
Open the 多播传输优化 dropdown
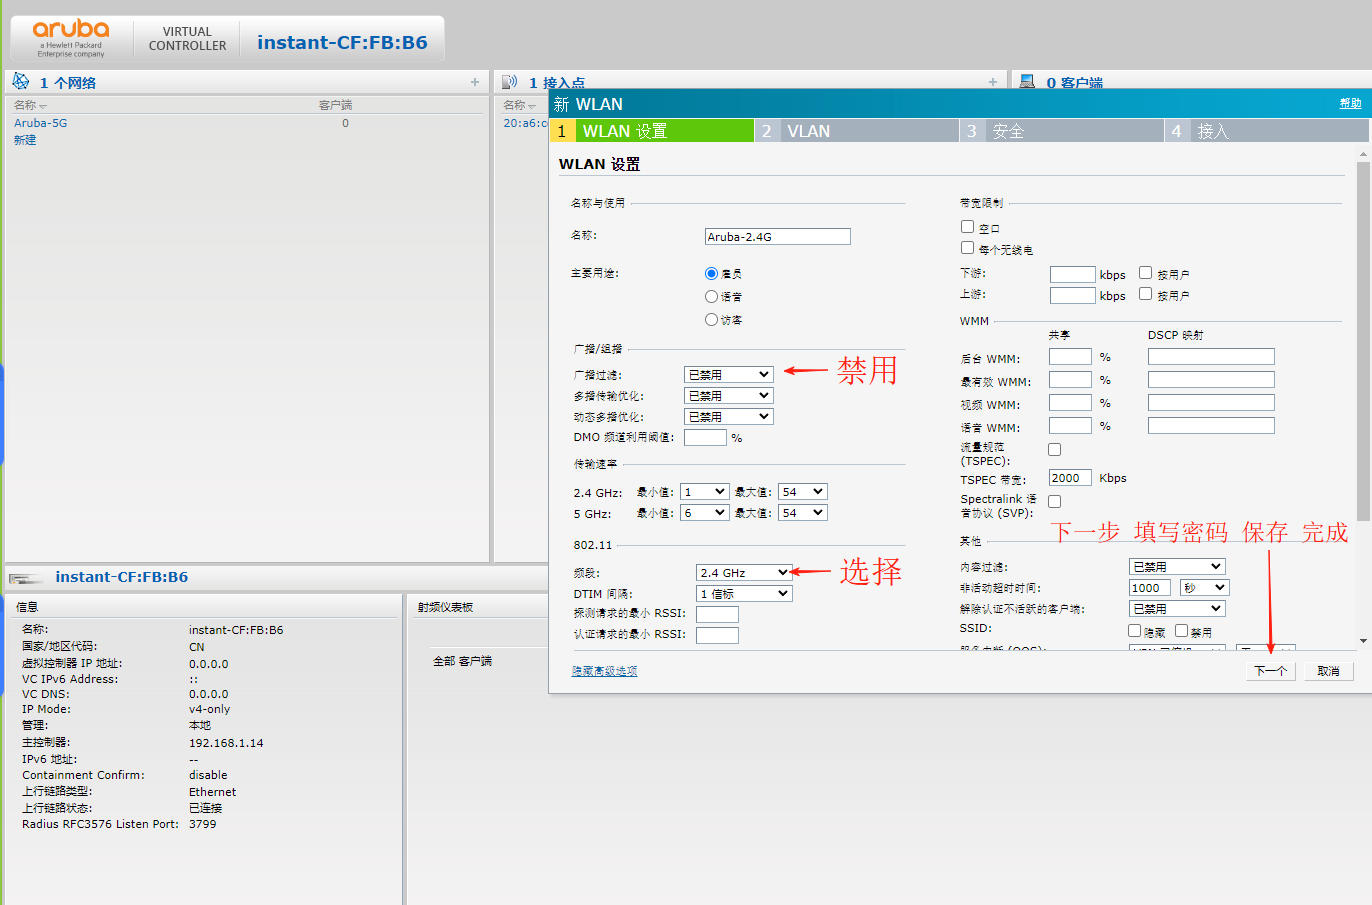[x=729, y=395]
